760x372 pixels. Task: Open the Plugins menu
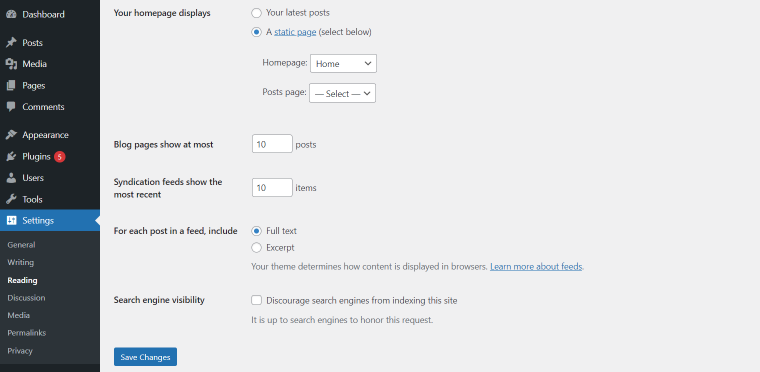coord(36,157)
